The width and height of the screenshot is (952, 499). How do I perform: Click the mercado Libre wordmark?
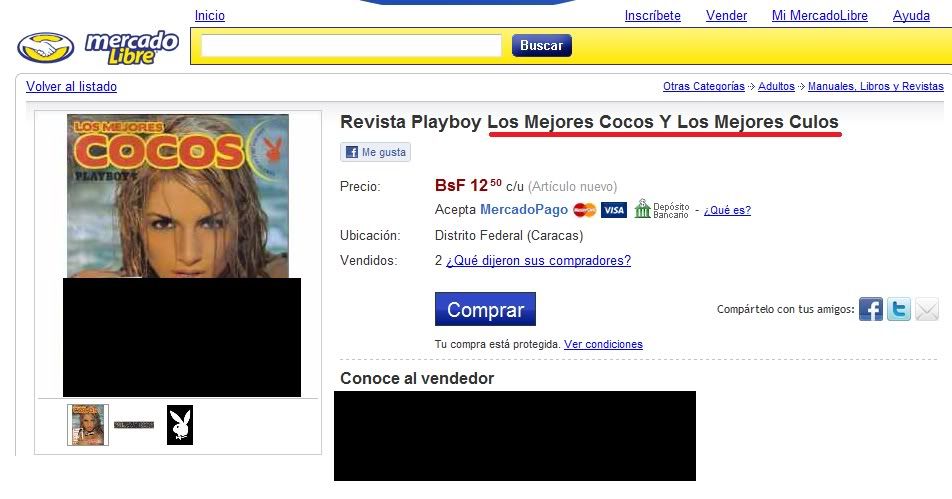[132, 47]
